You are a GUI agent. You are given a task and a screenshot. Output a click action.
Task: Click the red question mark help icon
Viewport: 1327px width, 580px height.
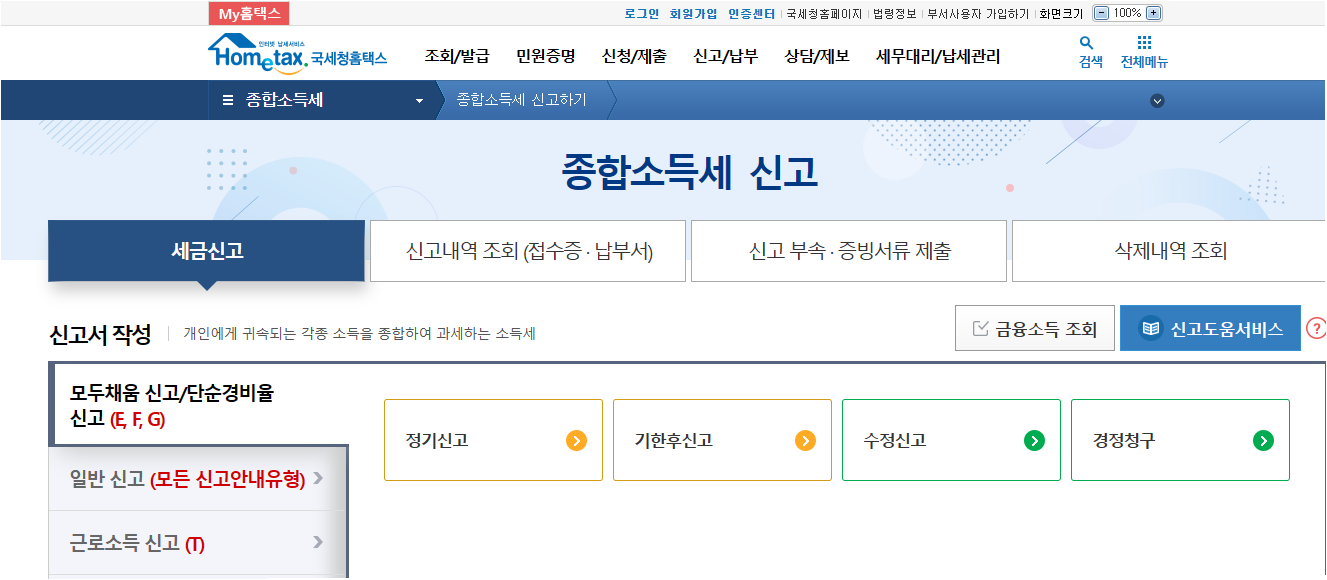pyautogui.click(x=1317, y=327)
